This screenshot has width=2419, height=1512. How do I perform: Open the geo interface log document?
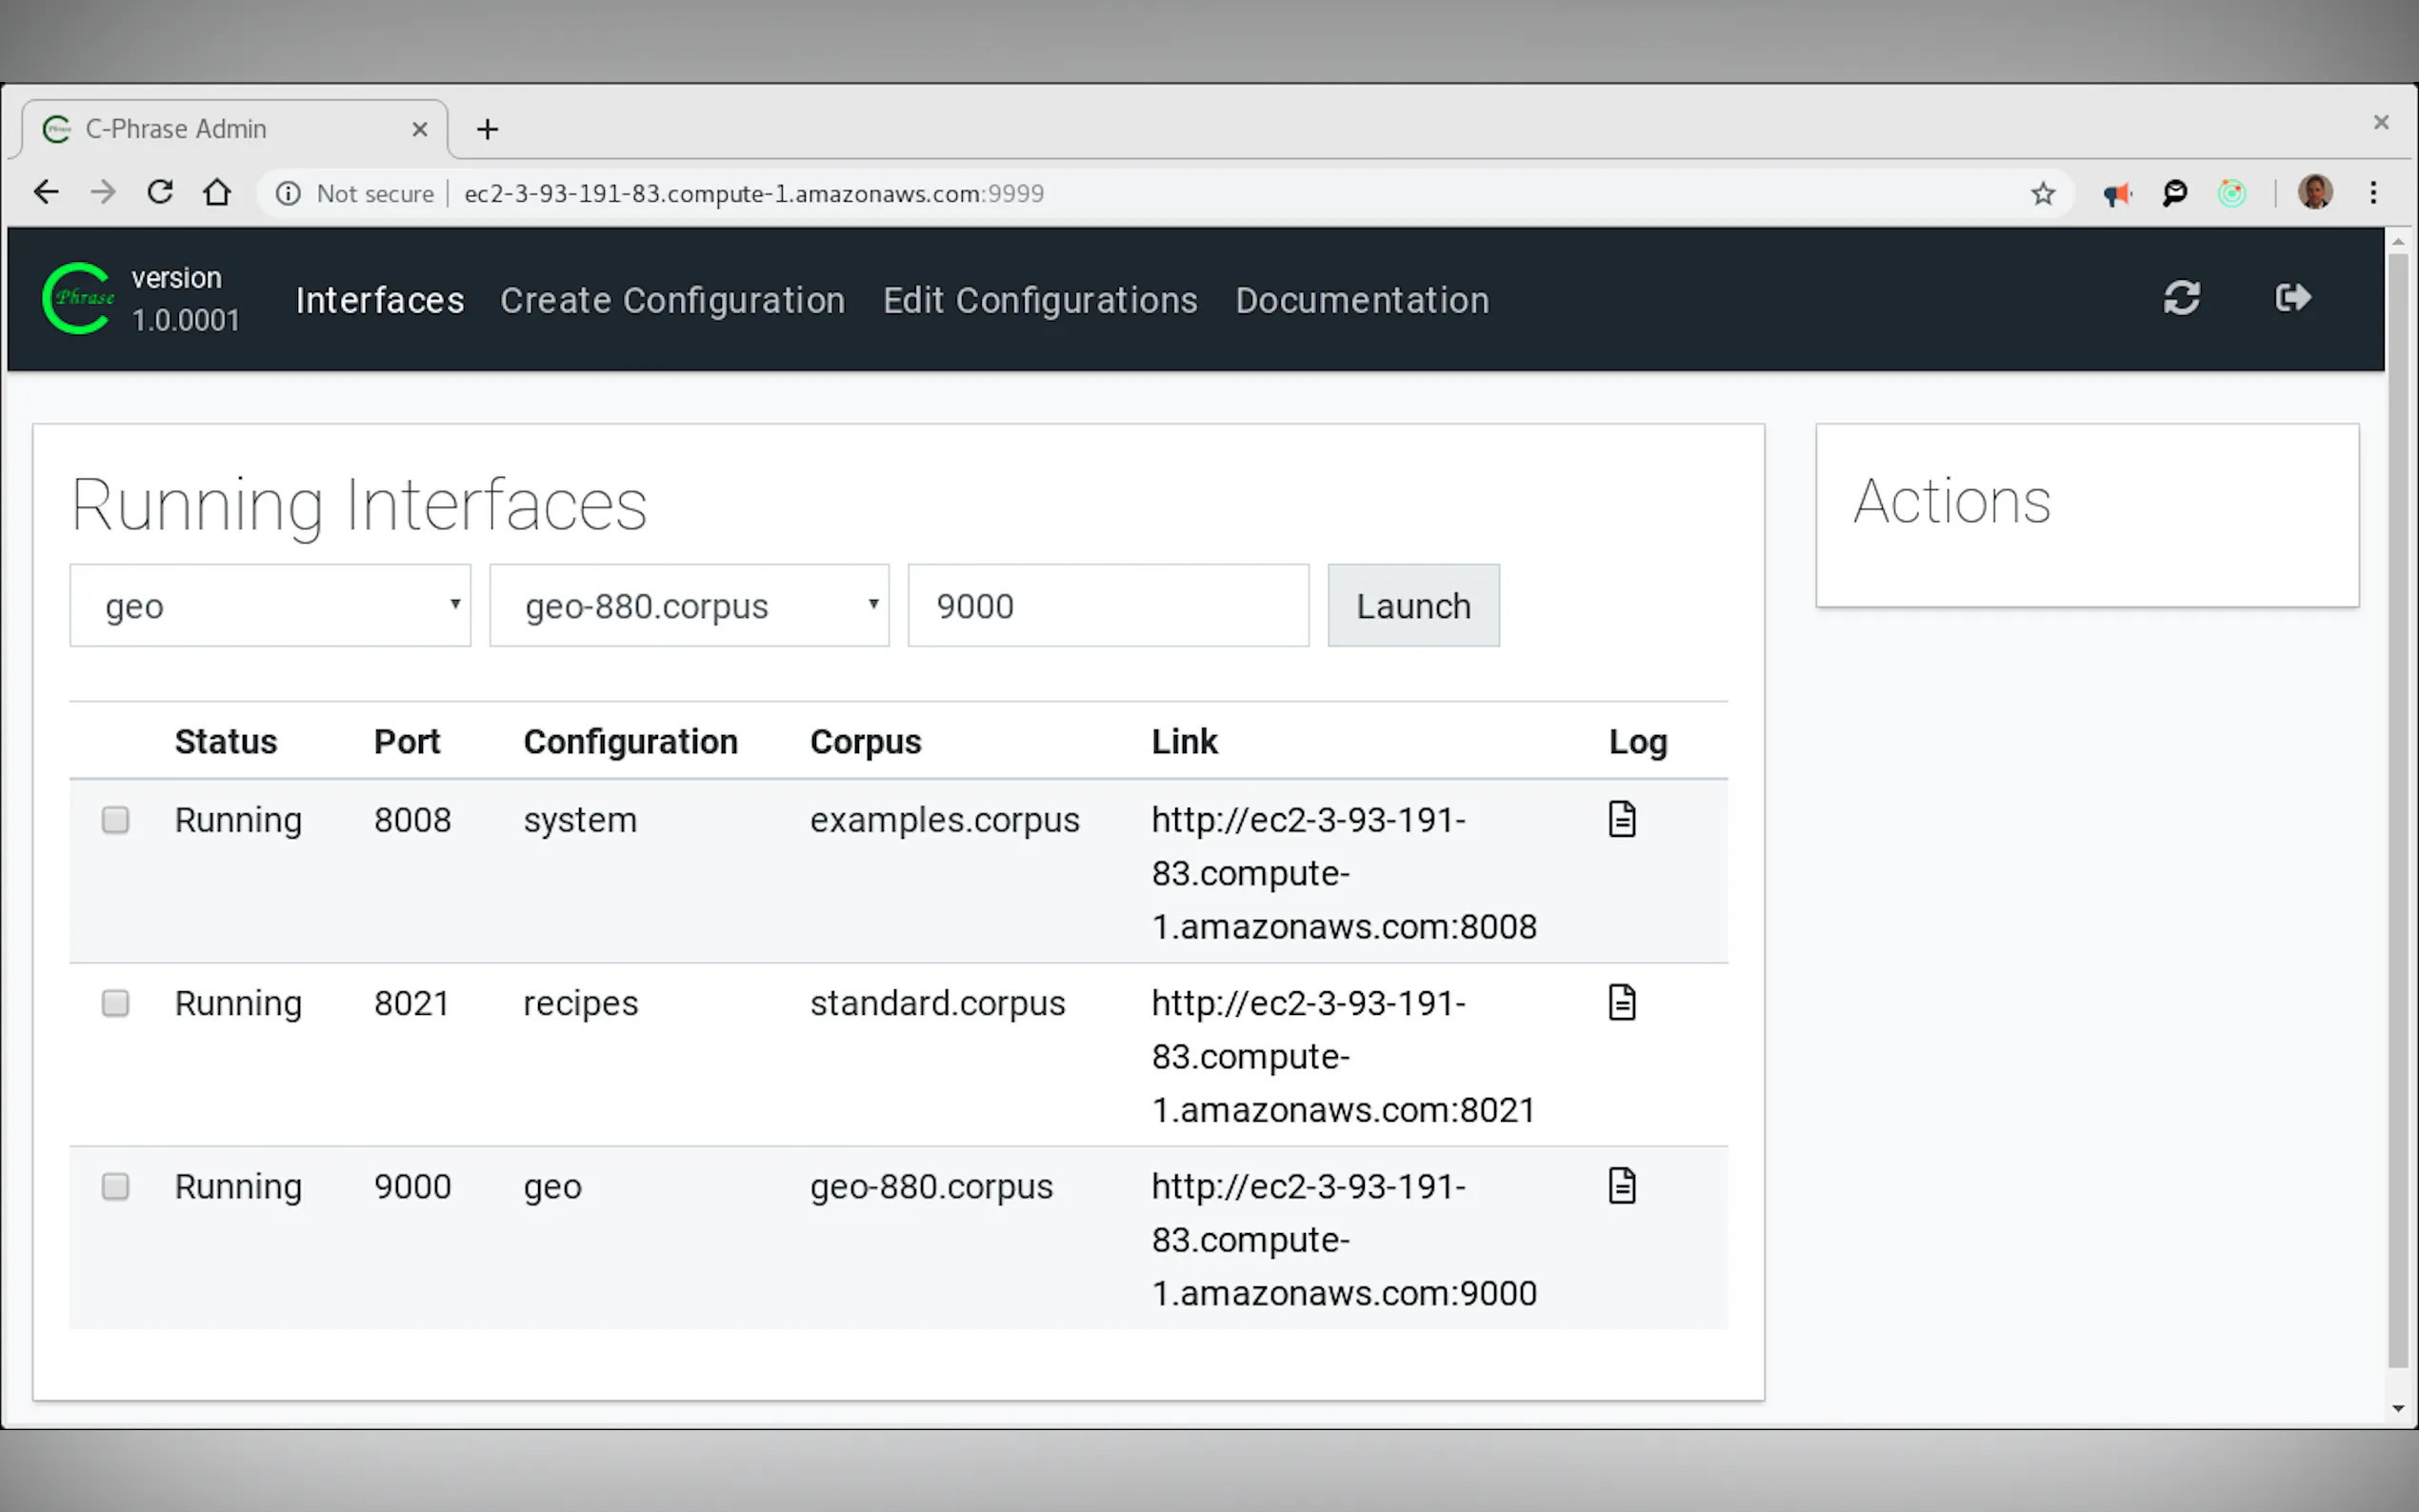point(1621,1186)
